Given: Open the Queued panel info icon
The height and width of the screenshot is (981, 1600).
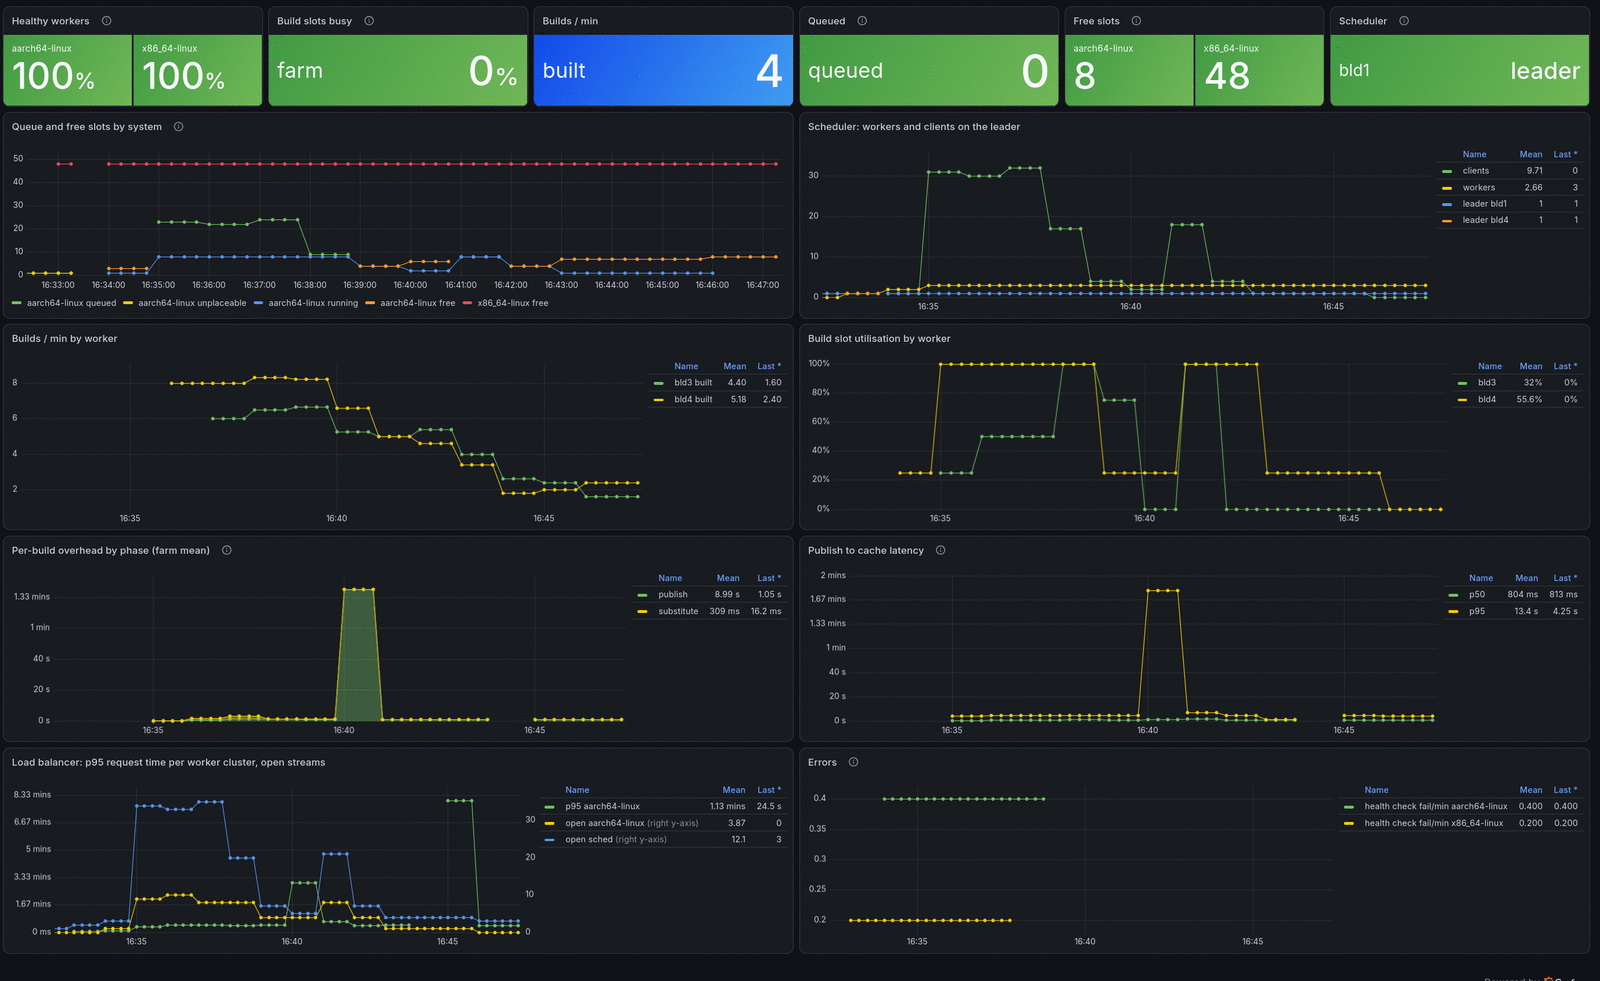Looking at the screenshot, I should pos(862,21).
